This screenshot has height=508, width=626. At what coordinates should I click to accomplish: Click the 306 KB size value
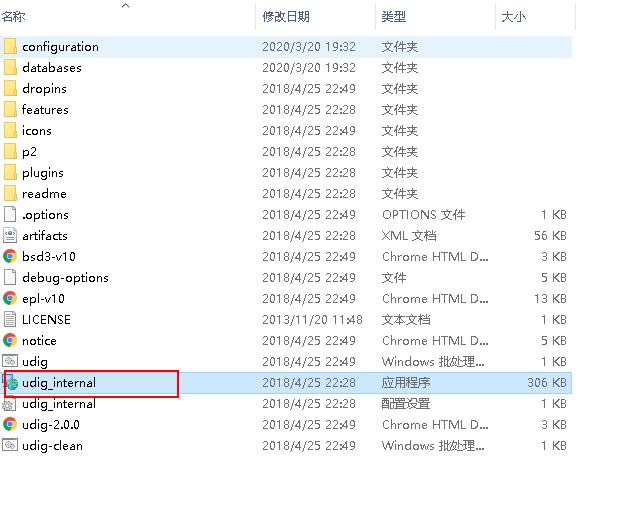(547, 383)
